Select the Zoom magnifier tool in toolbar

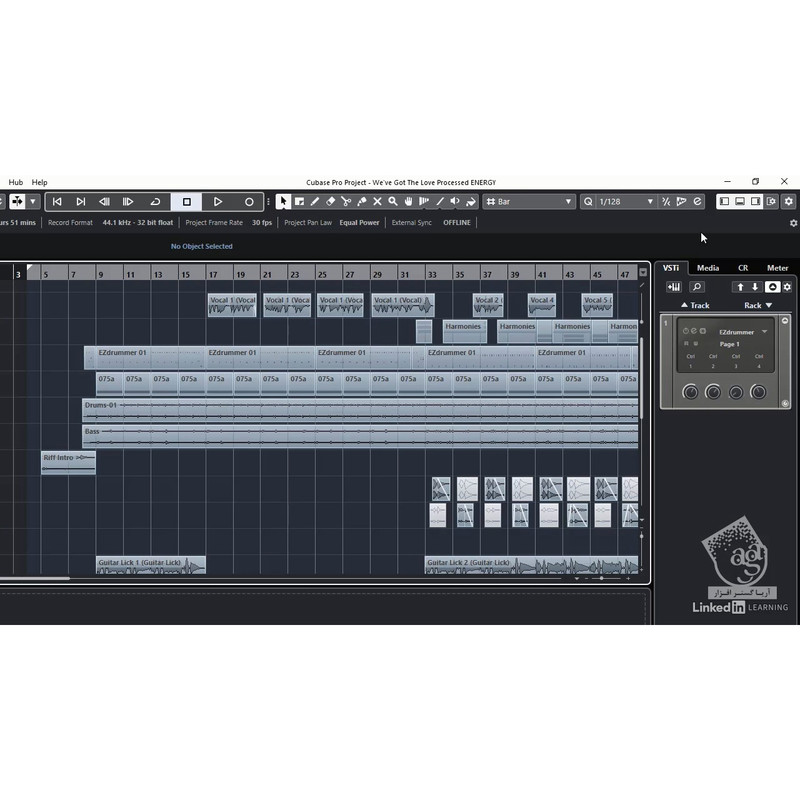(393, 202)
